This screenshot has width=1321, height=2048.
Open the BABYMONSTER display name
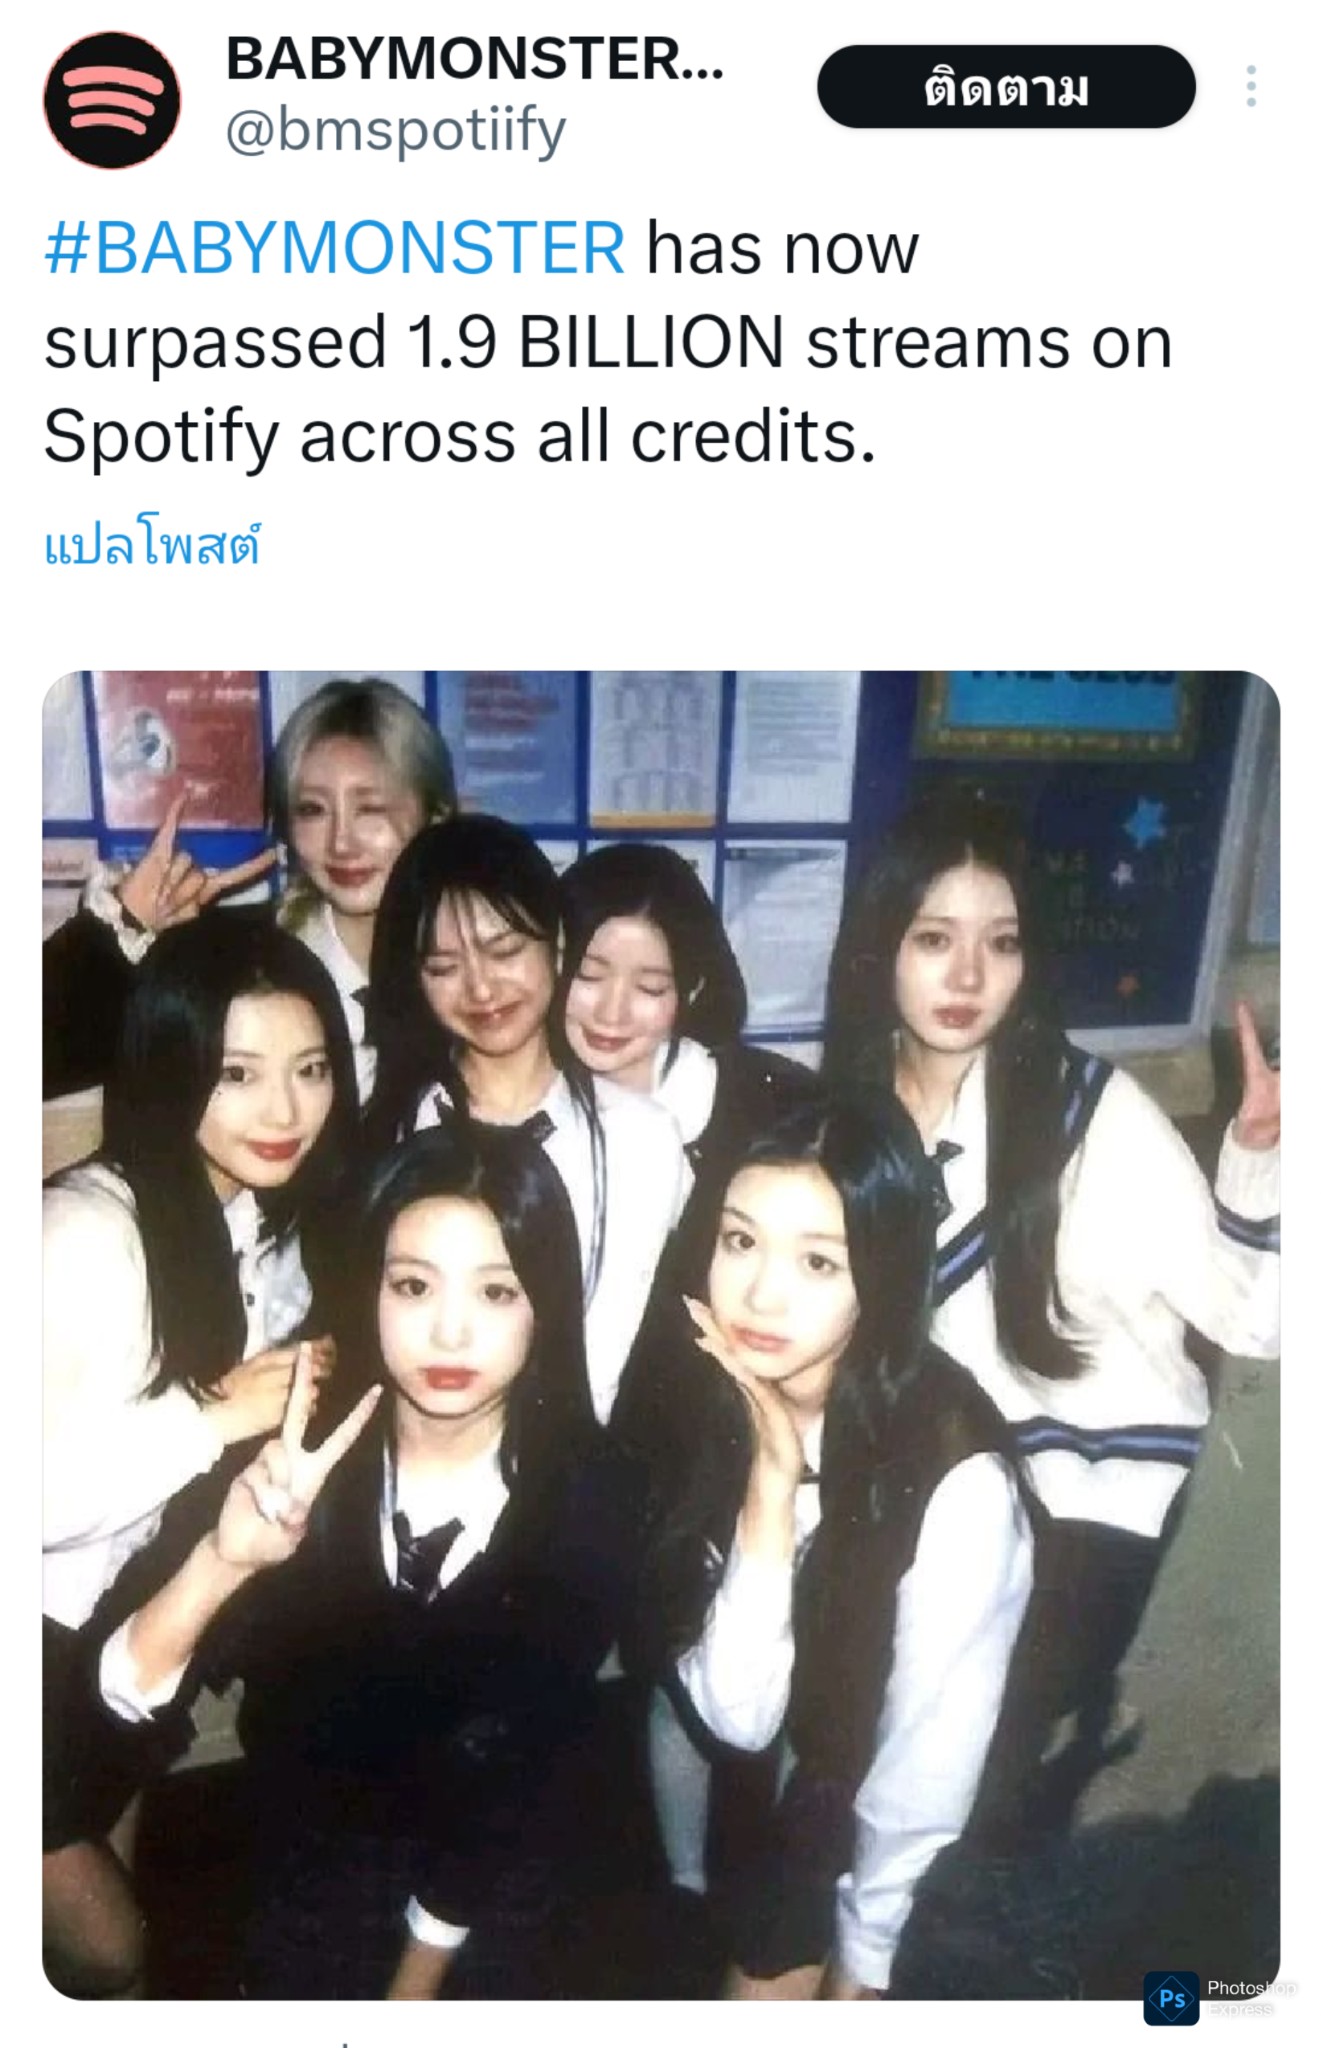pyautogui.click(x=474, y=59)
